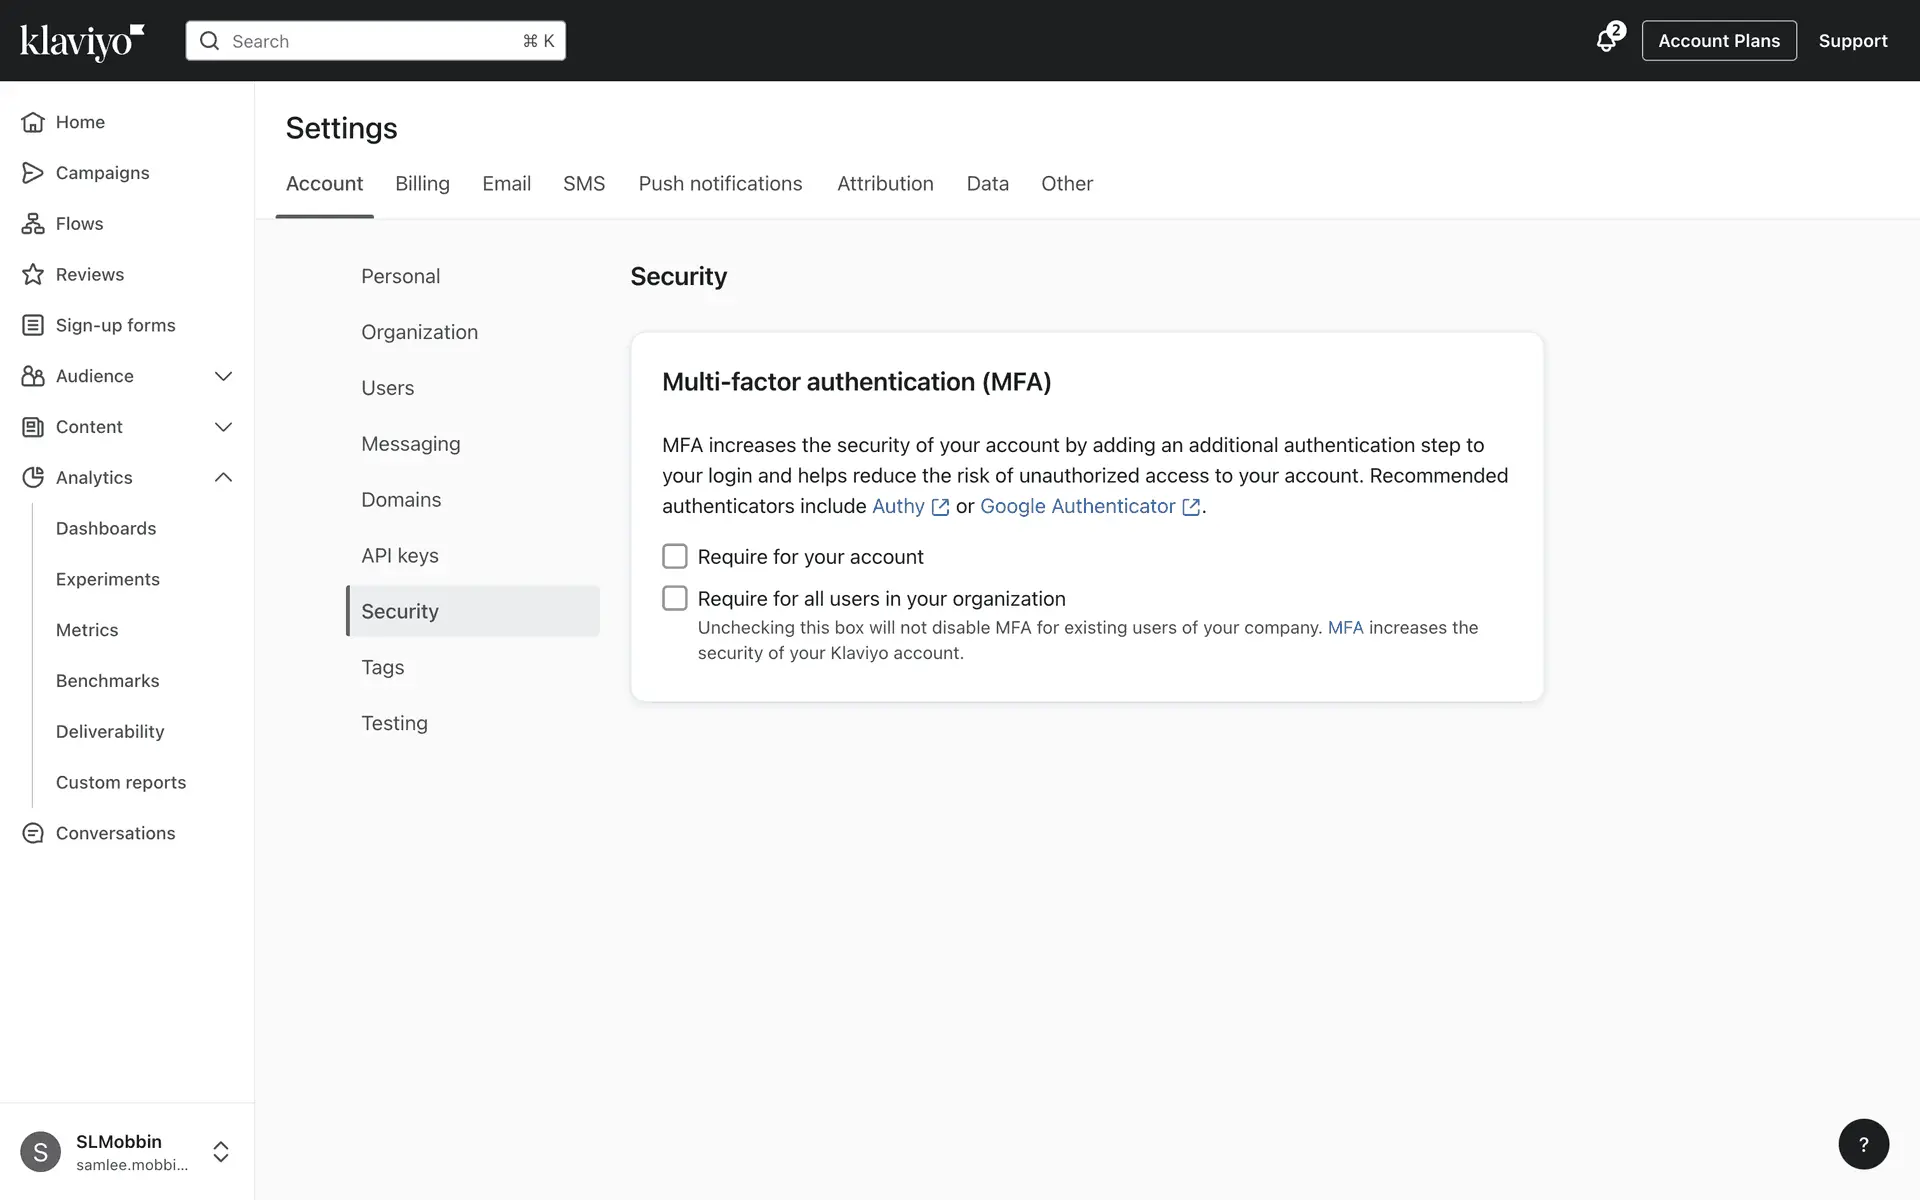
Task: Expand the Content menu chevron
Action: click(x=223, y=427)
